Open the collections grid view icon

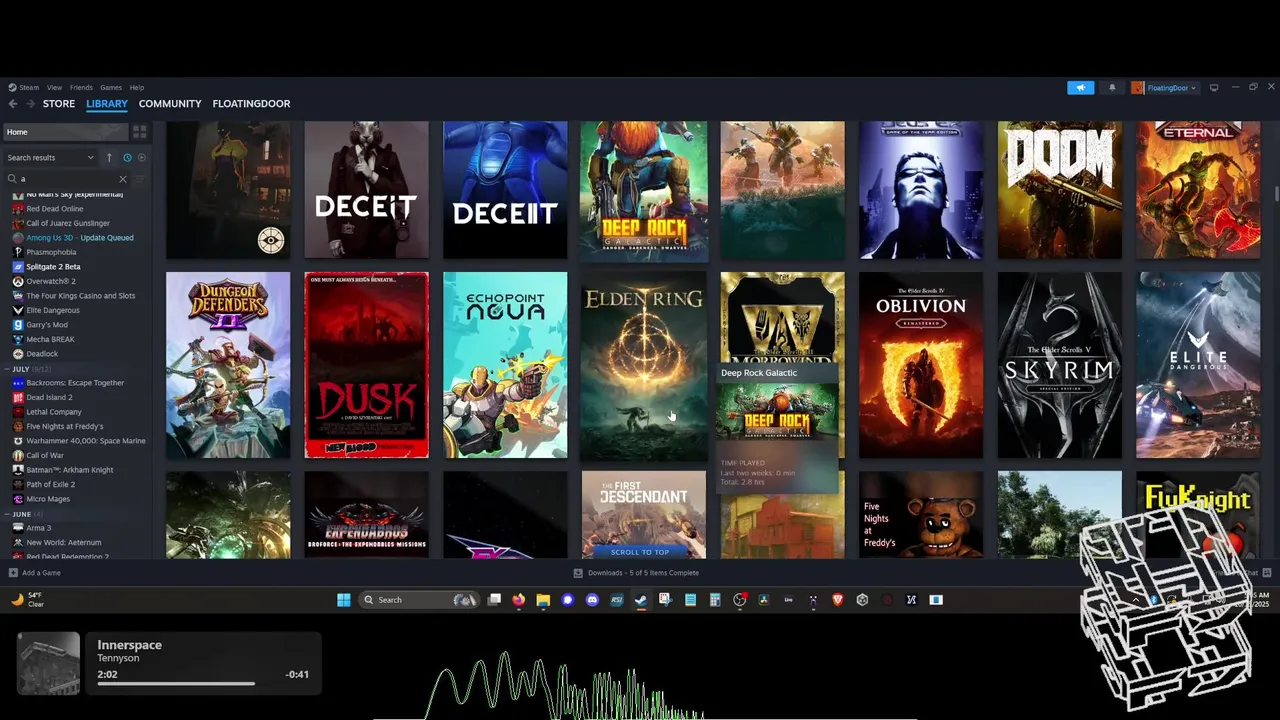[x=140, y=131]
